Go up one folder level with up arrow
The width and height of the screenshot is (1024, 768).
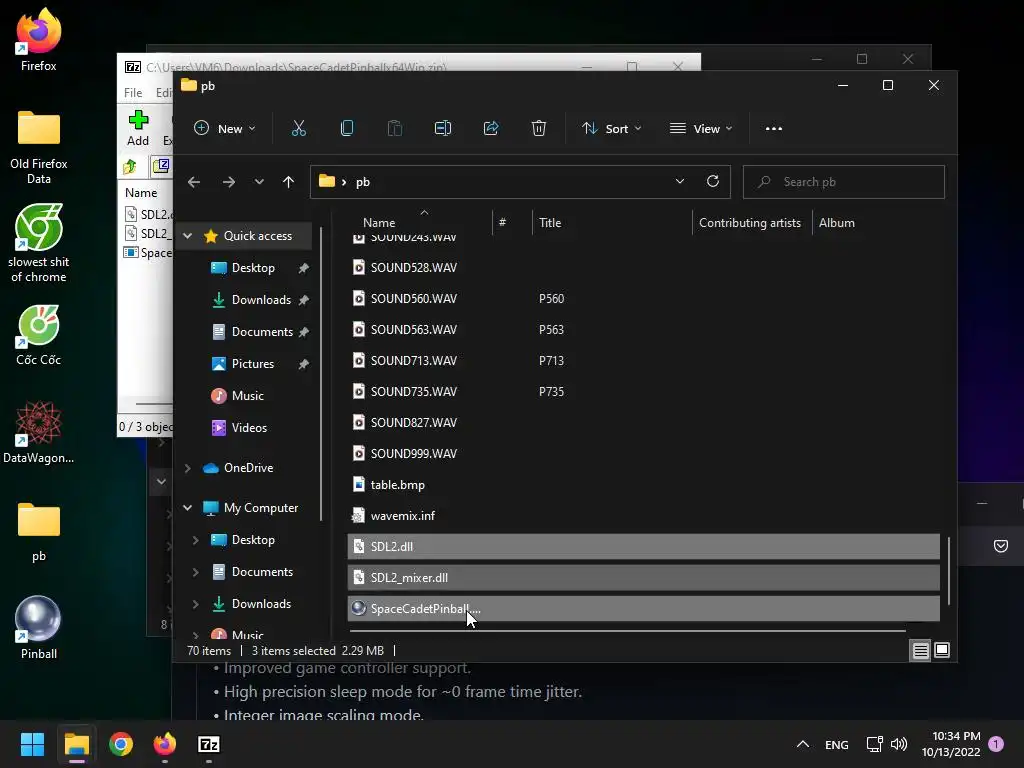coord(288,182)
